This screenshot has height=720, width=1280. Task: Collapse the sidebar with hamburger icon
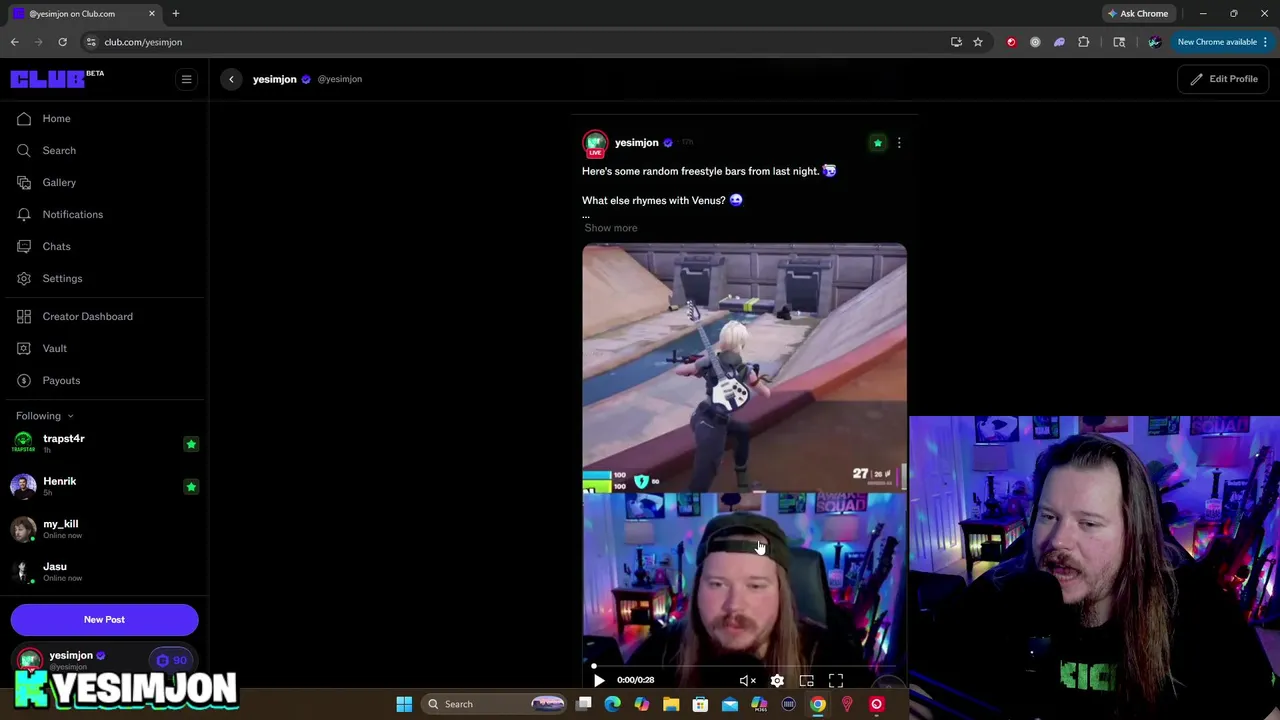tap(186, 79)
